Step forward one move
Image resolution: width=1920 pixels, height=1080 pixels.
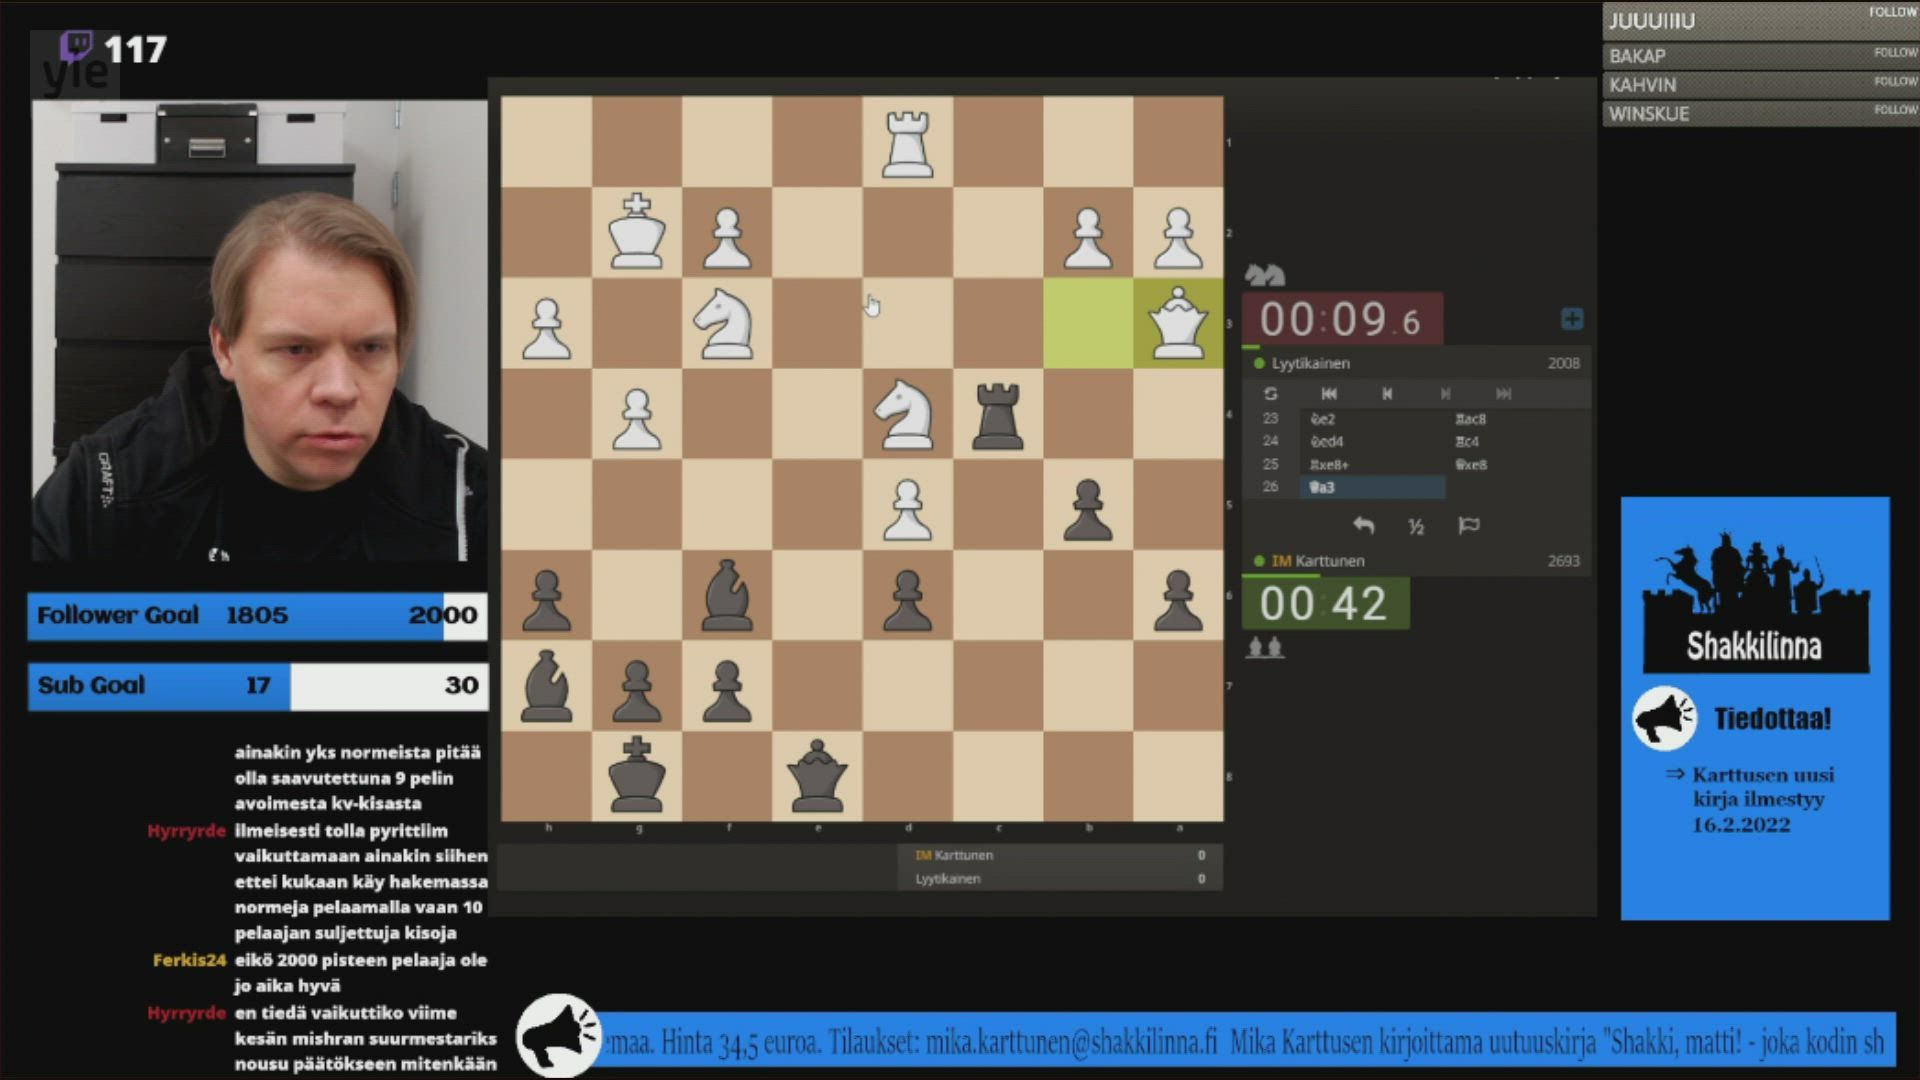click(x=1445, y=394)
